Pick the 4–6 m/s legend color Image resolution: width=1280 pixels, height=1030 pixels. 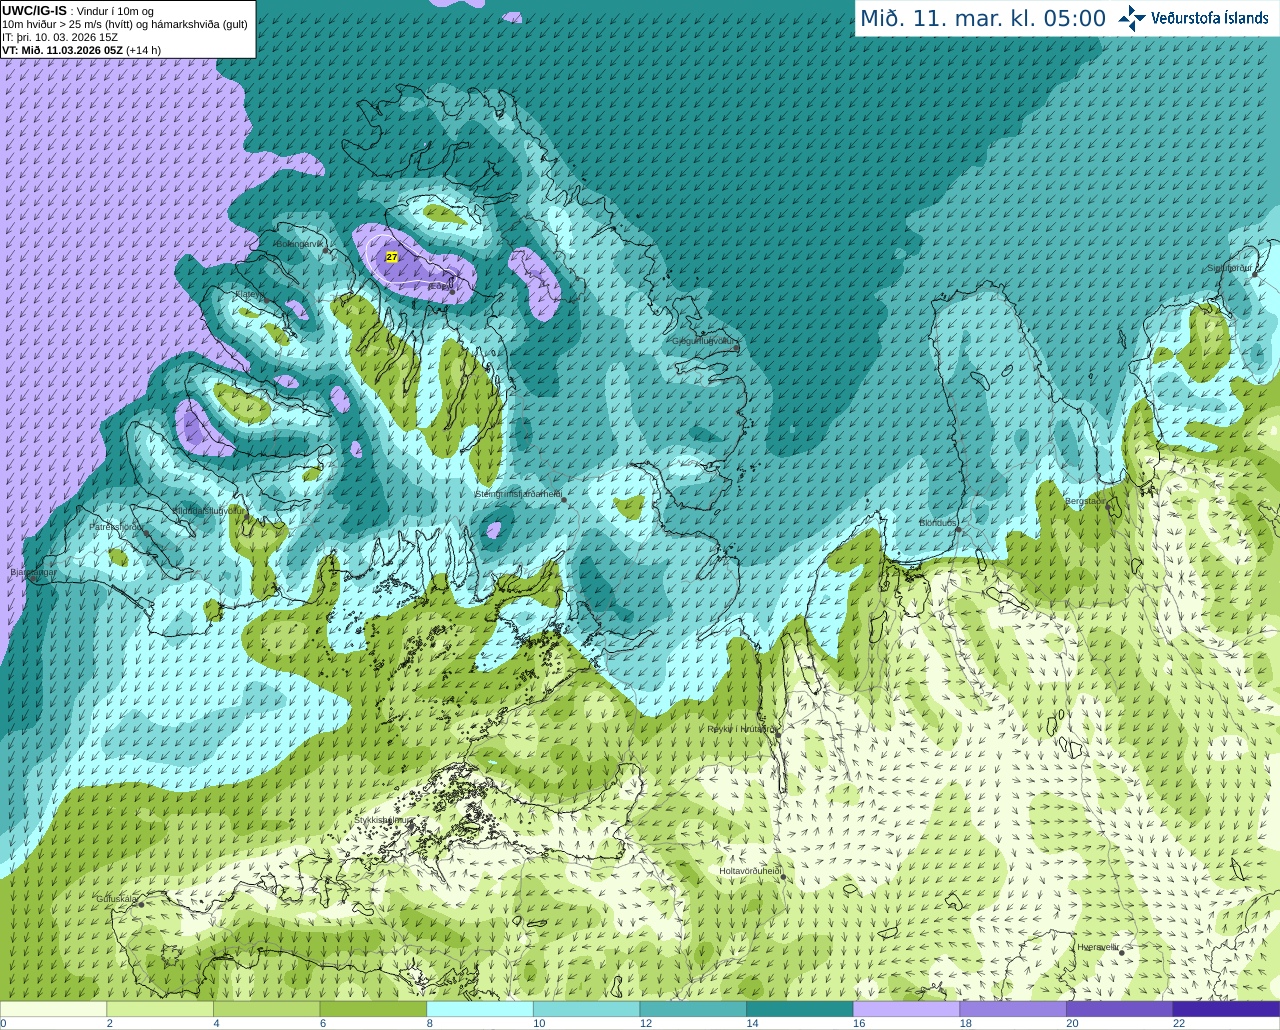(x=266, y=1009)
